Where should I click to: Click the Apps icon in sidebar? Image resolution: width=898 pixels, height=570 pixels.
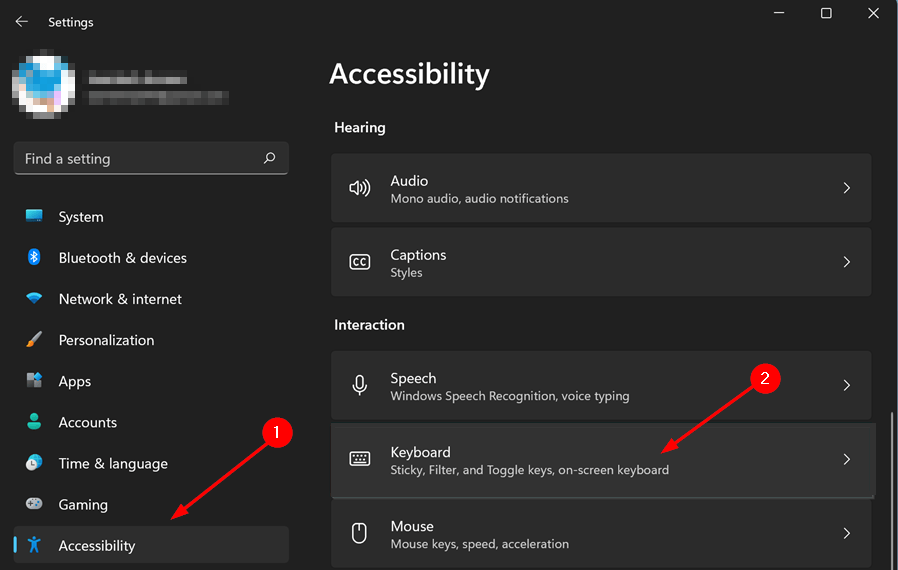tap(34, 380)
